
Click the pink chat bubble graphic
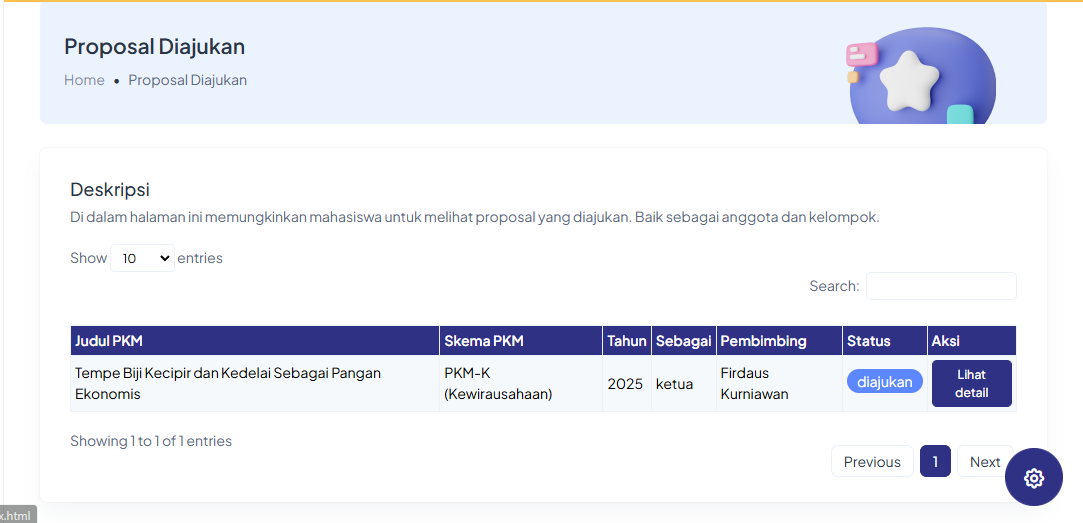coord(861,54)
